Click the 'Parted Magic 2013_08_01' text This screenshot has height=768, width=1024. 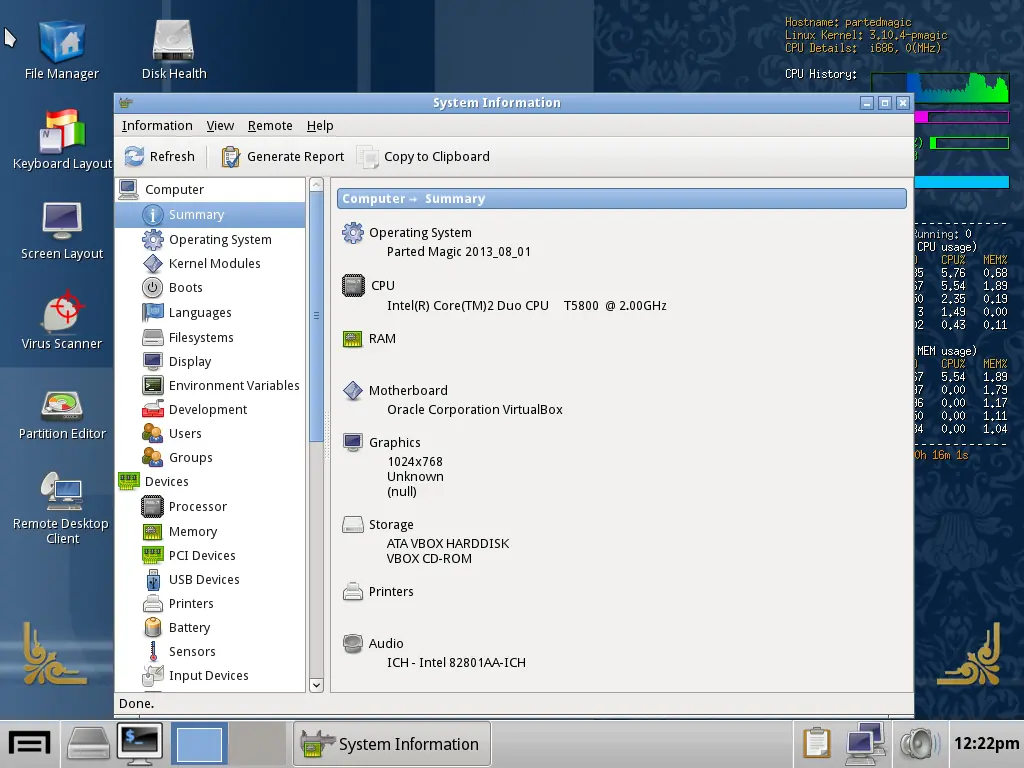pos(458,252)
